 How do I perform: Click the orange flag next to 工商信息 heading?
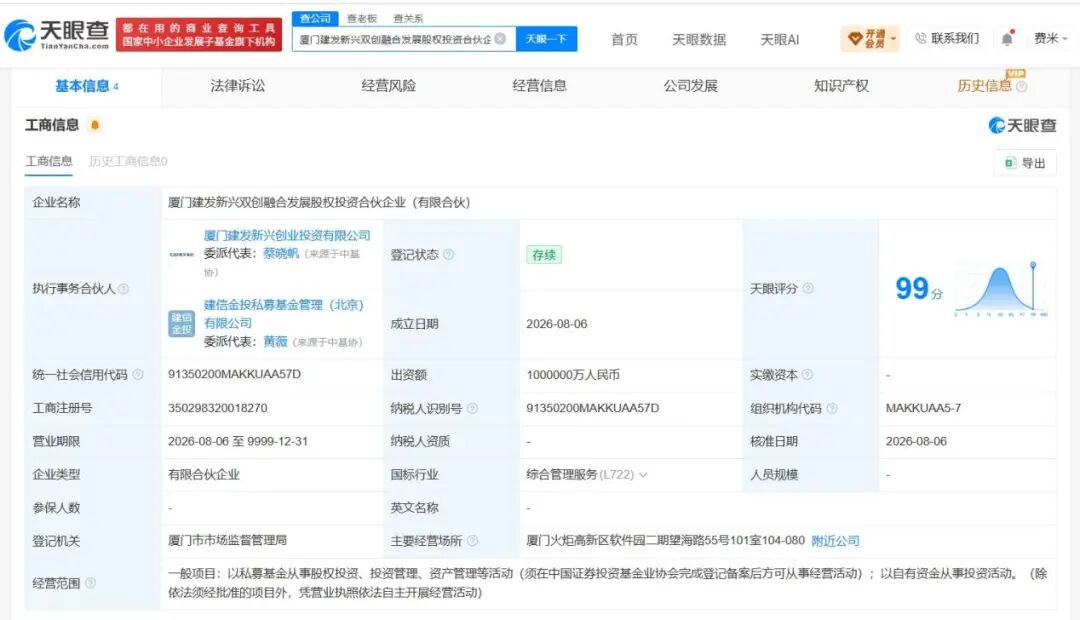tap(95, 125)
